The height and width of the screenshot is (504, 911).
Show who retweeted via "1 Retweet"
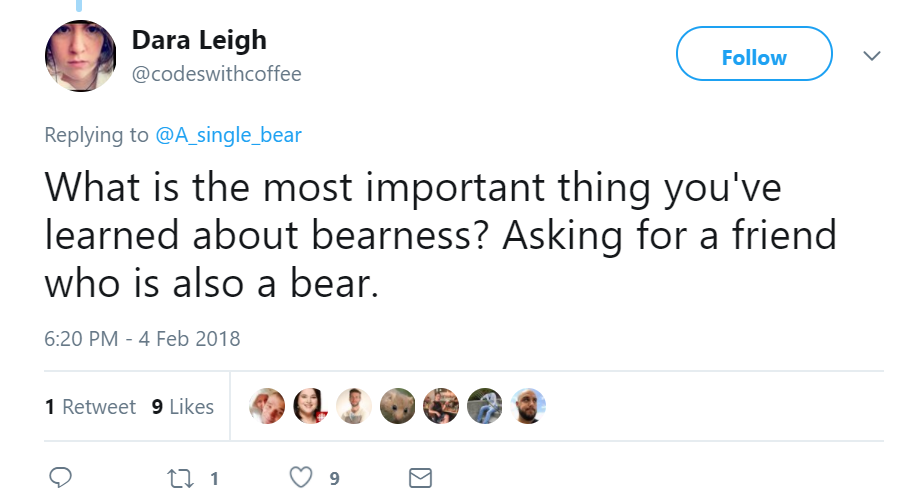[90, 407]
